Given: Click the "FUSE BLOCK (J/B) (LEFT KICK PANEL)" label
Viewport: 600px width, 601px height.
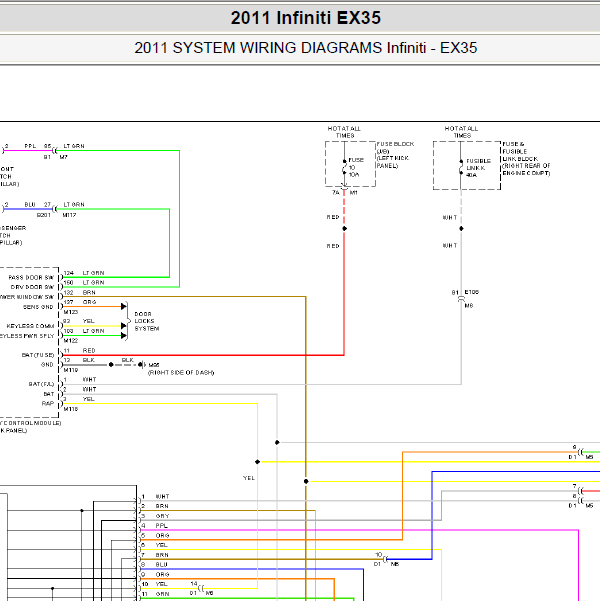Looking at the screenshot, I should click(x=395, y=155).
